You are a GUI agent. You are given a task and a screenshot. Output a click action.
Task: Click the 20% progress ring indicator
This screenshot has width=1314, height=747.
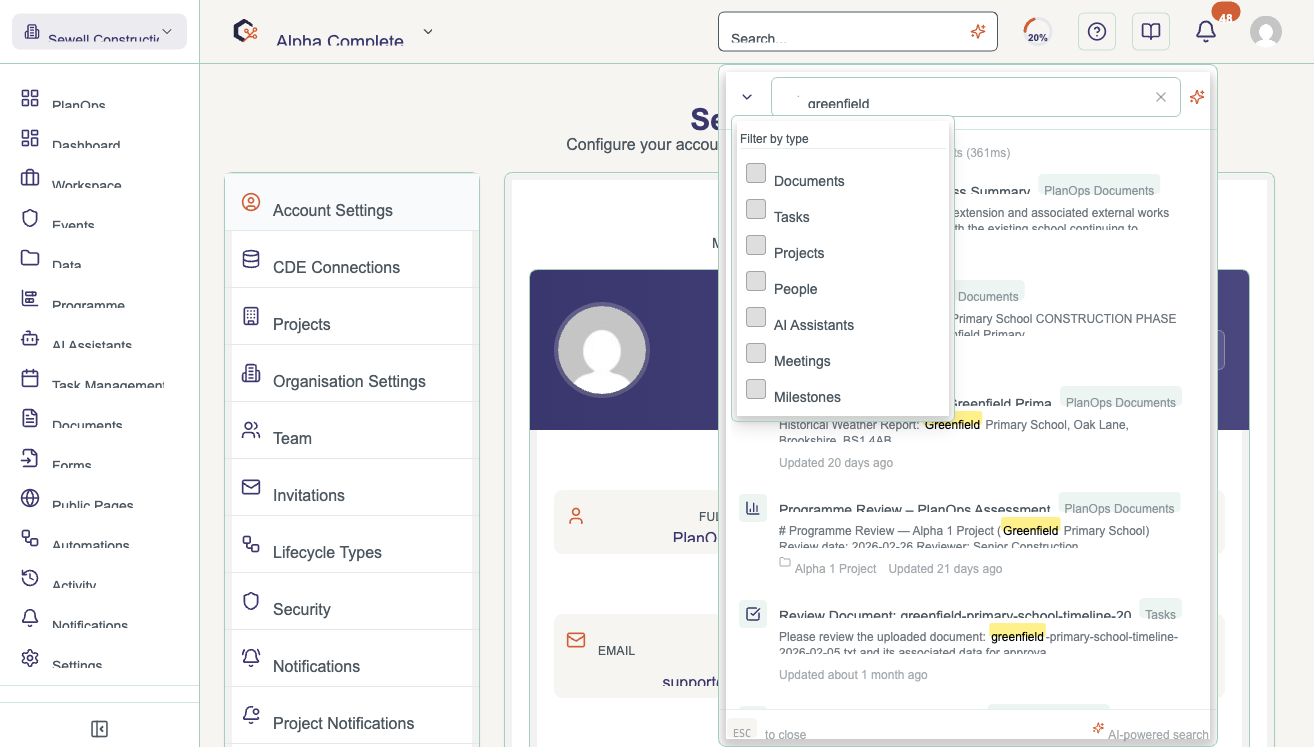1038,32
